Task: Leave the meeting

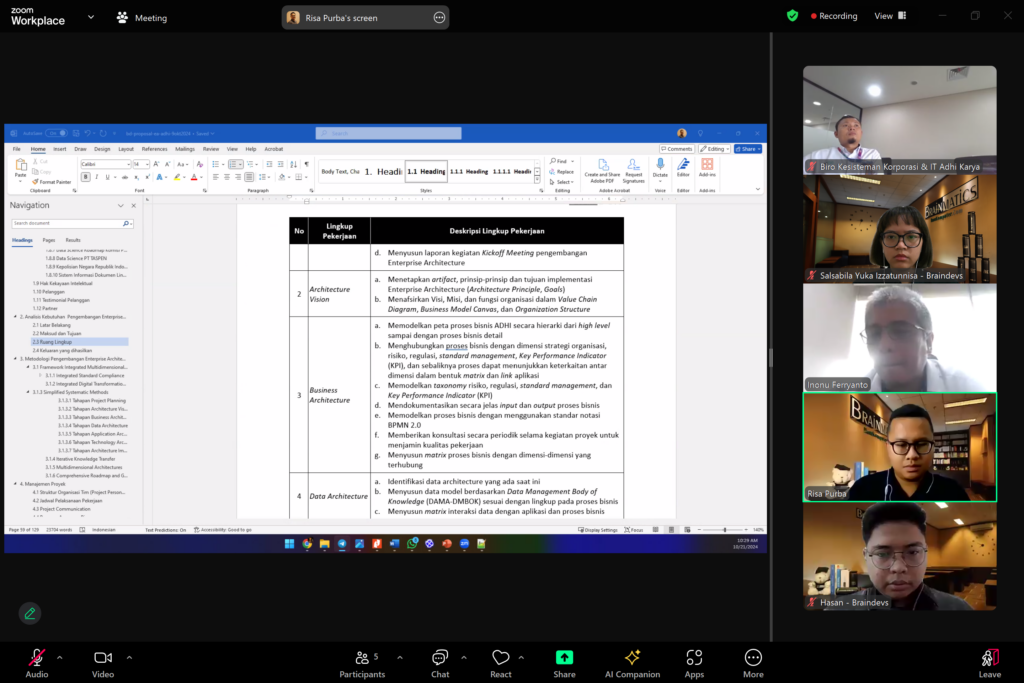Action: (x=989, y=662)
